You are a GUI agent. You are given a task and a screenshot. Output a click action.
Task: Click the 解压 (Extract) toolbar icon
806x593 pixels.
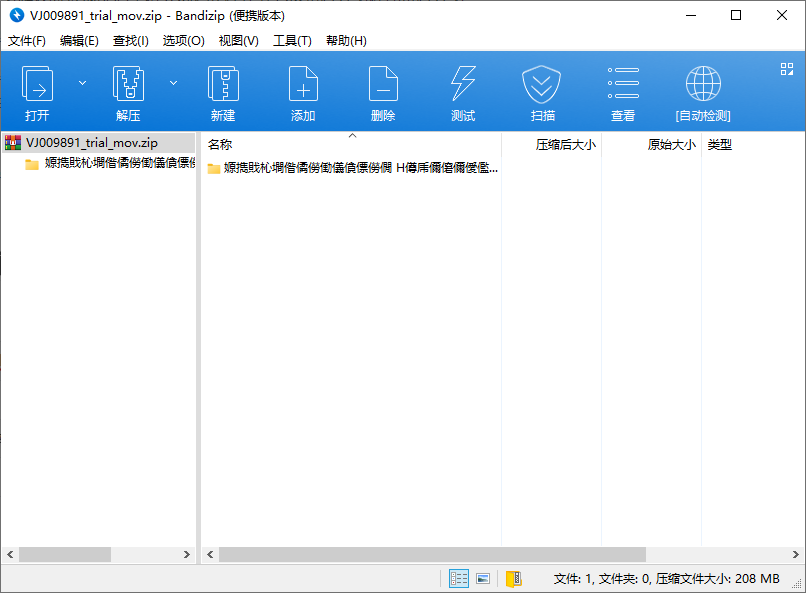click(128, 91)
